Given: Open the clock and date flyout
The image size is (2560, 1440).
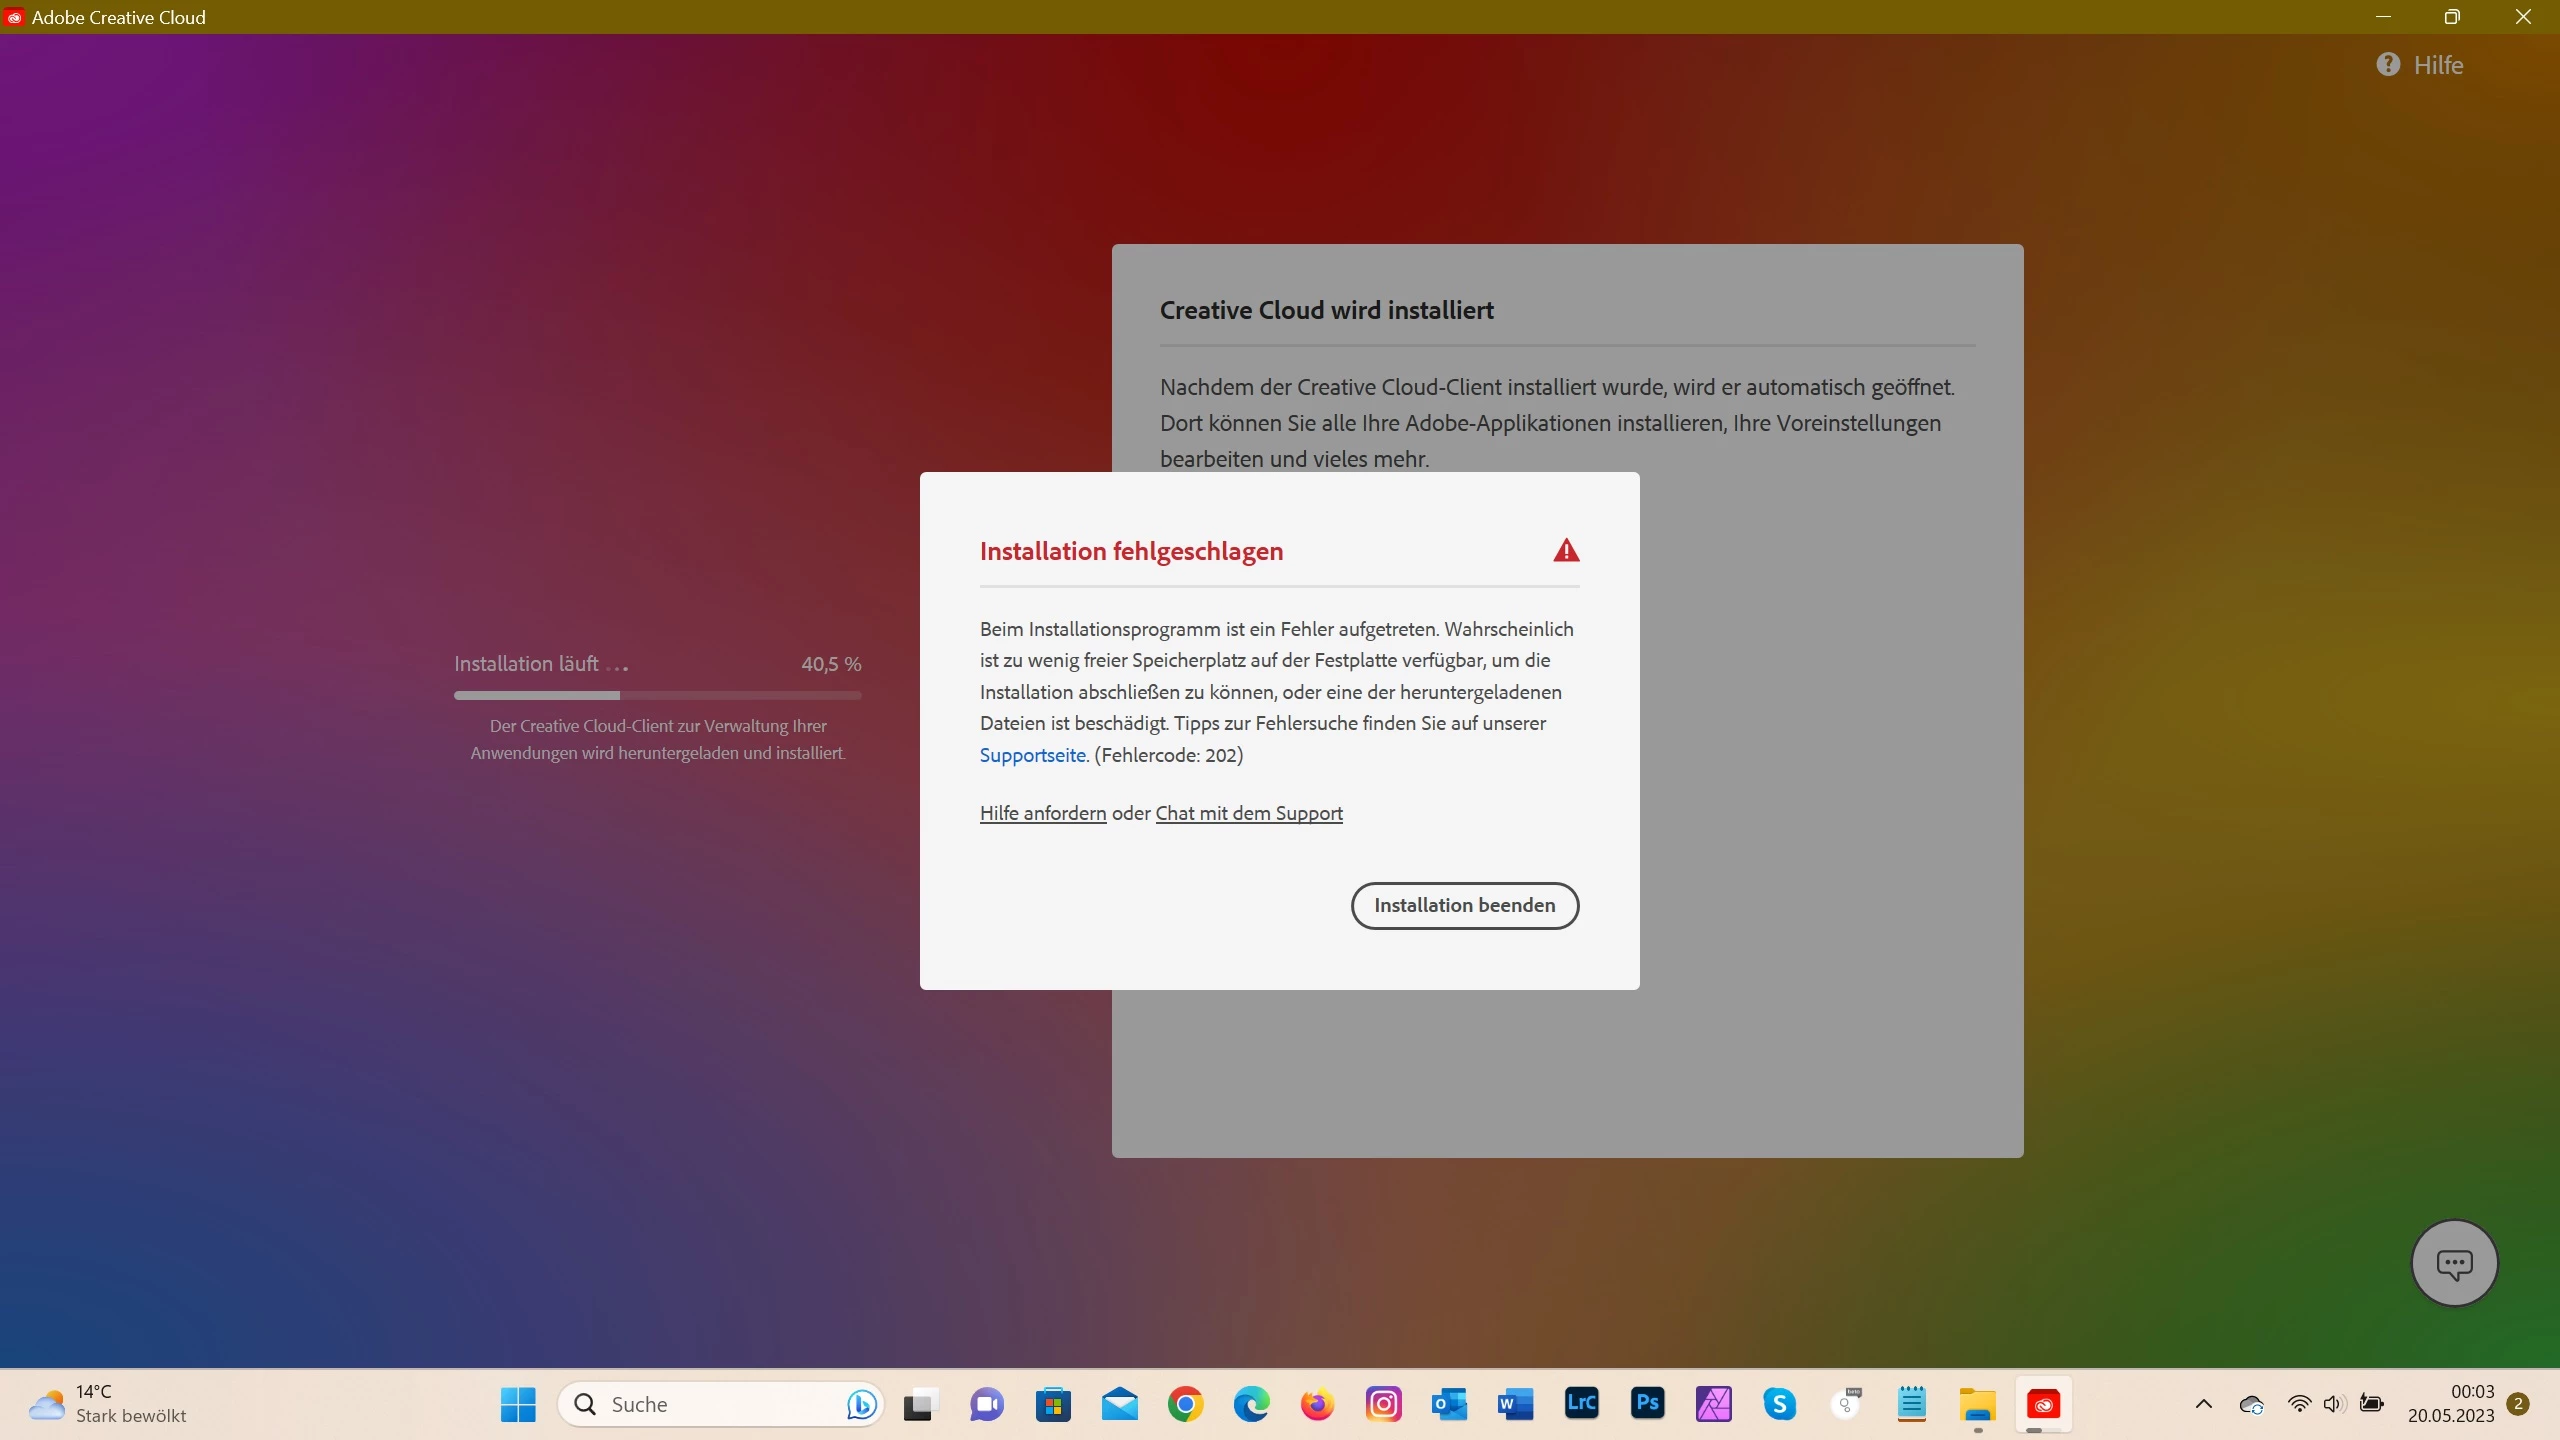Looking at the screenshot, I should (2450, 1404).
